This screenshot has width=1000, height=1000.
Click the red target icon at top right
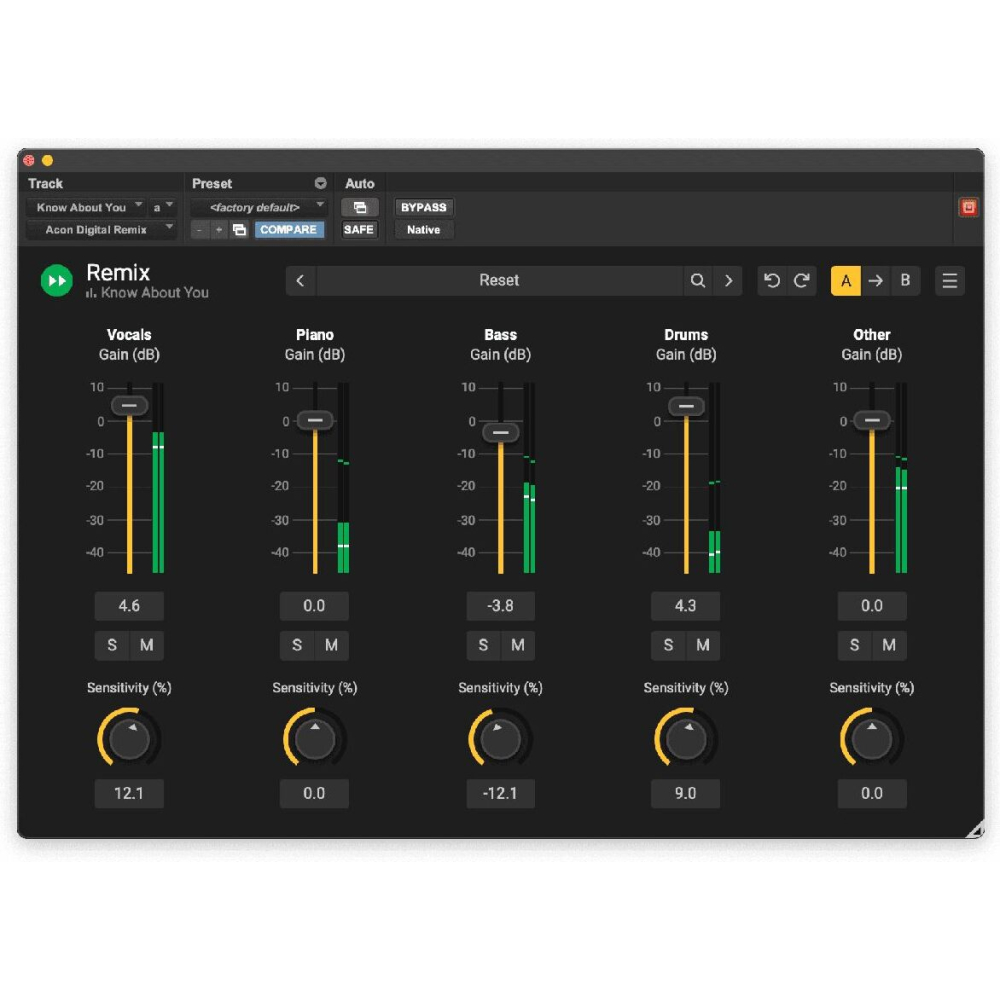pyautogui.click(x=967, y=207)
